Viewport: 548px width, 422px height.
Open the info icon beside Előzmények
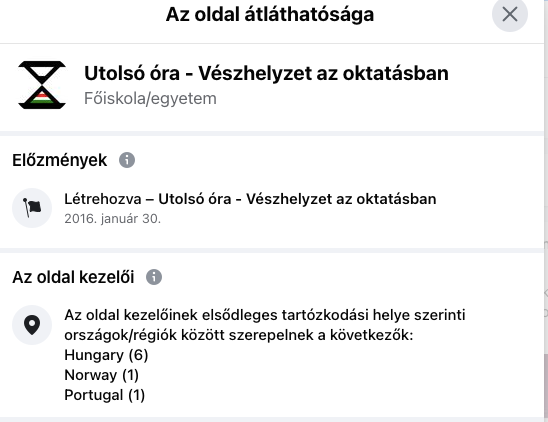point(127,160)
